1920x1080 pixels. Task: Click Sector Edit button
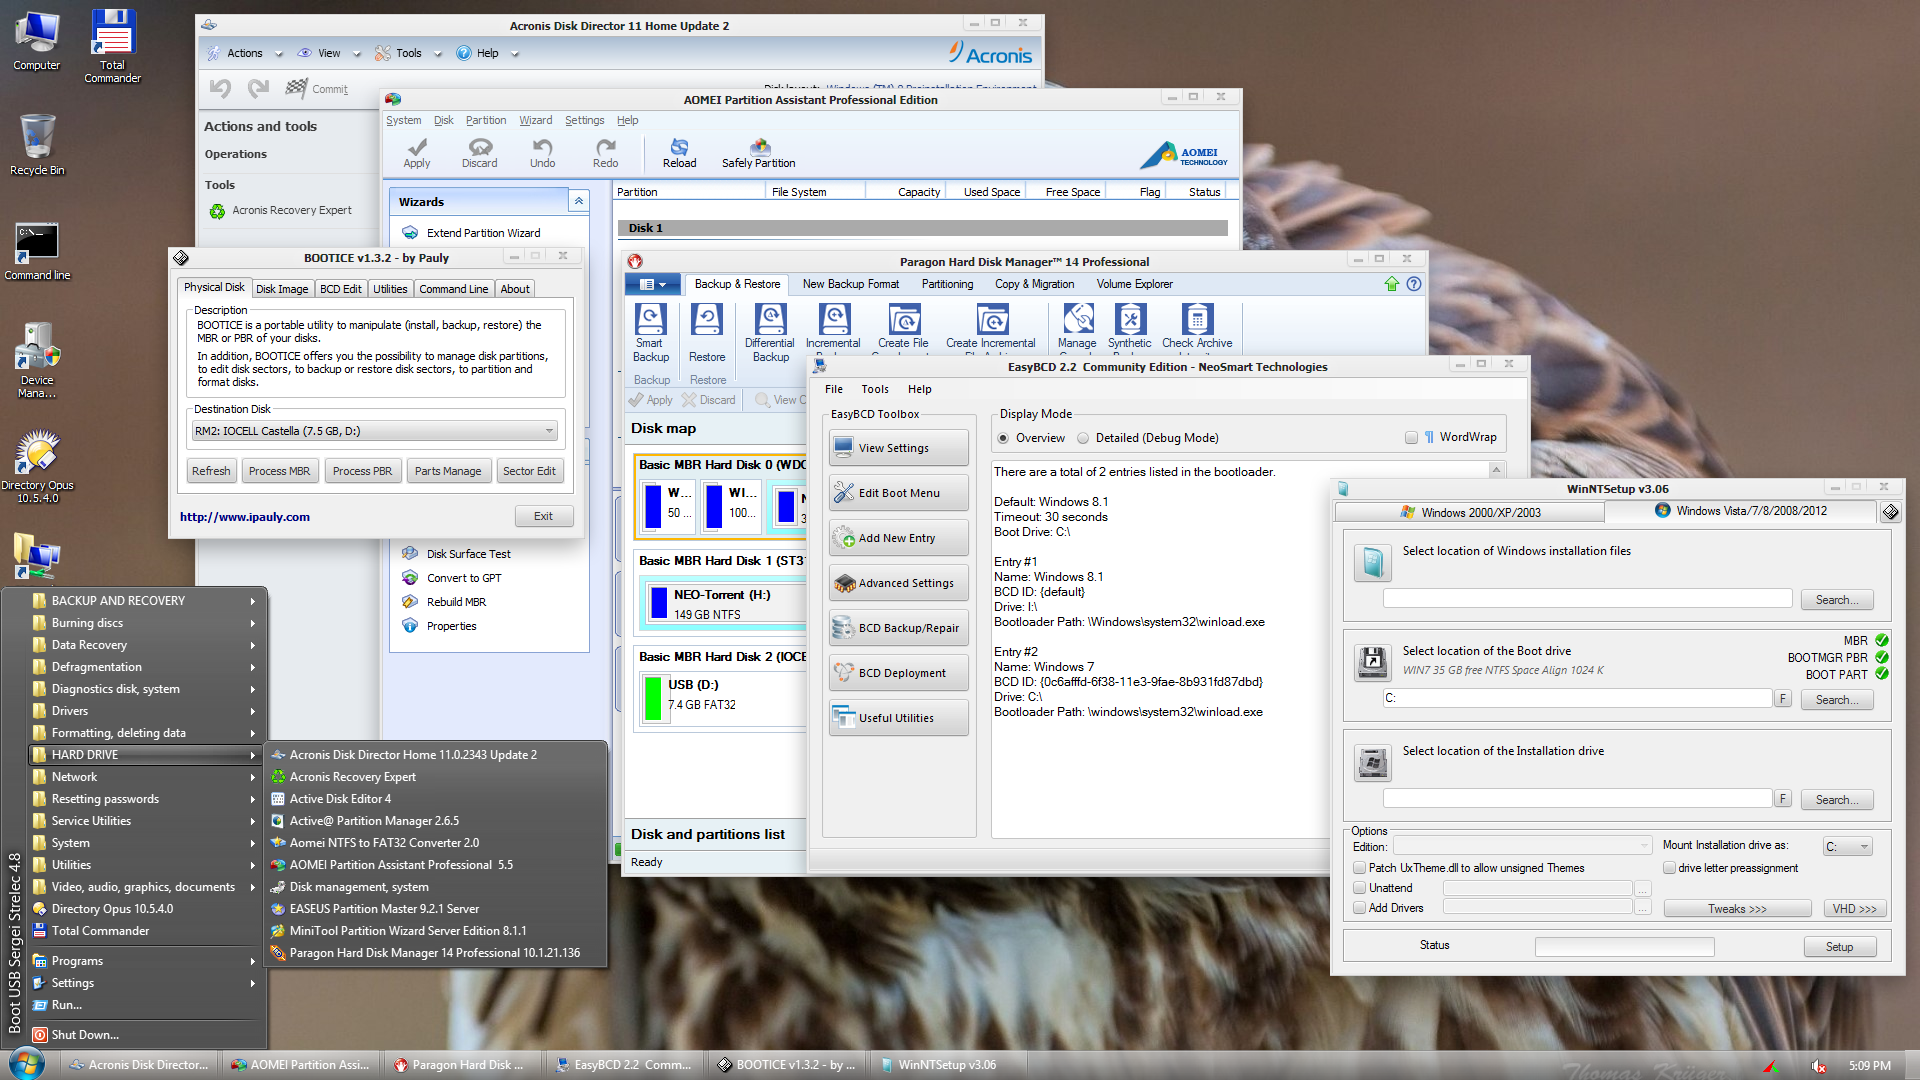click(529, 471)
